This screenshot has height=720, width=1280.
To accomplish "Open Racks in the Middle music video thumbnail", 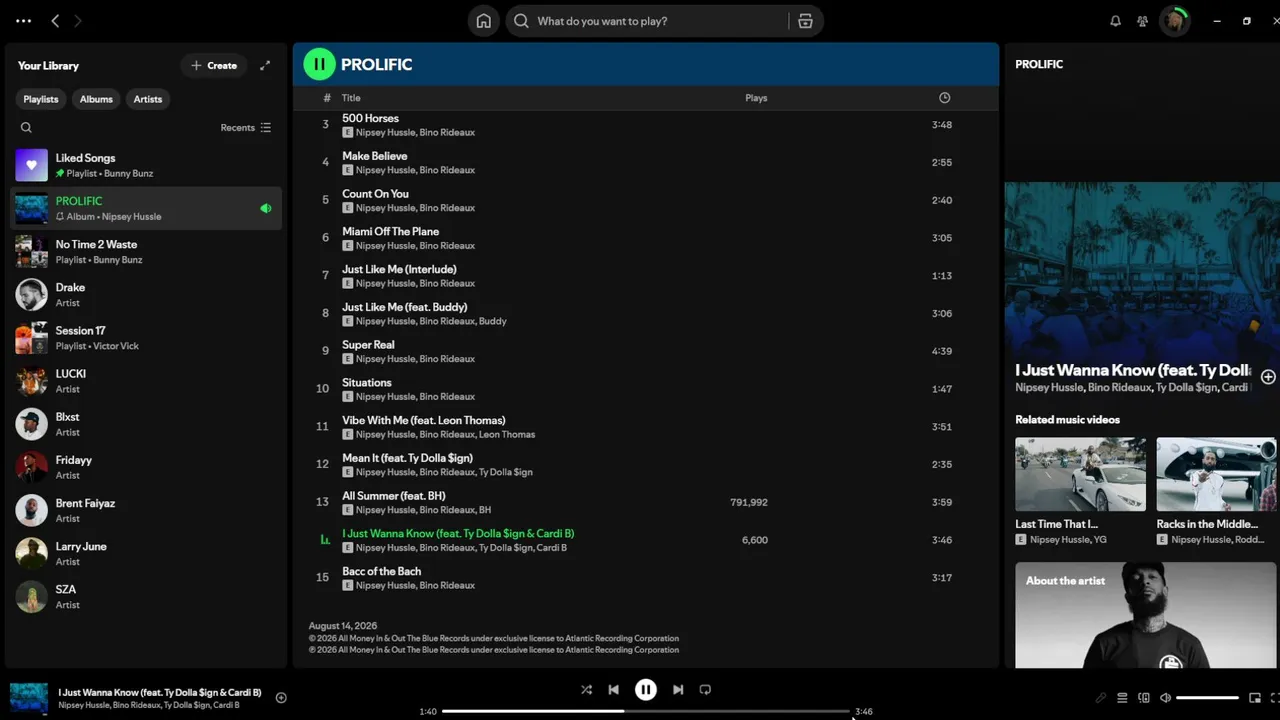I will coord(1217,474).
